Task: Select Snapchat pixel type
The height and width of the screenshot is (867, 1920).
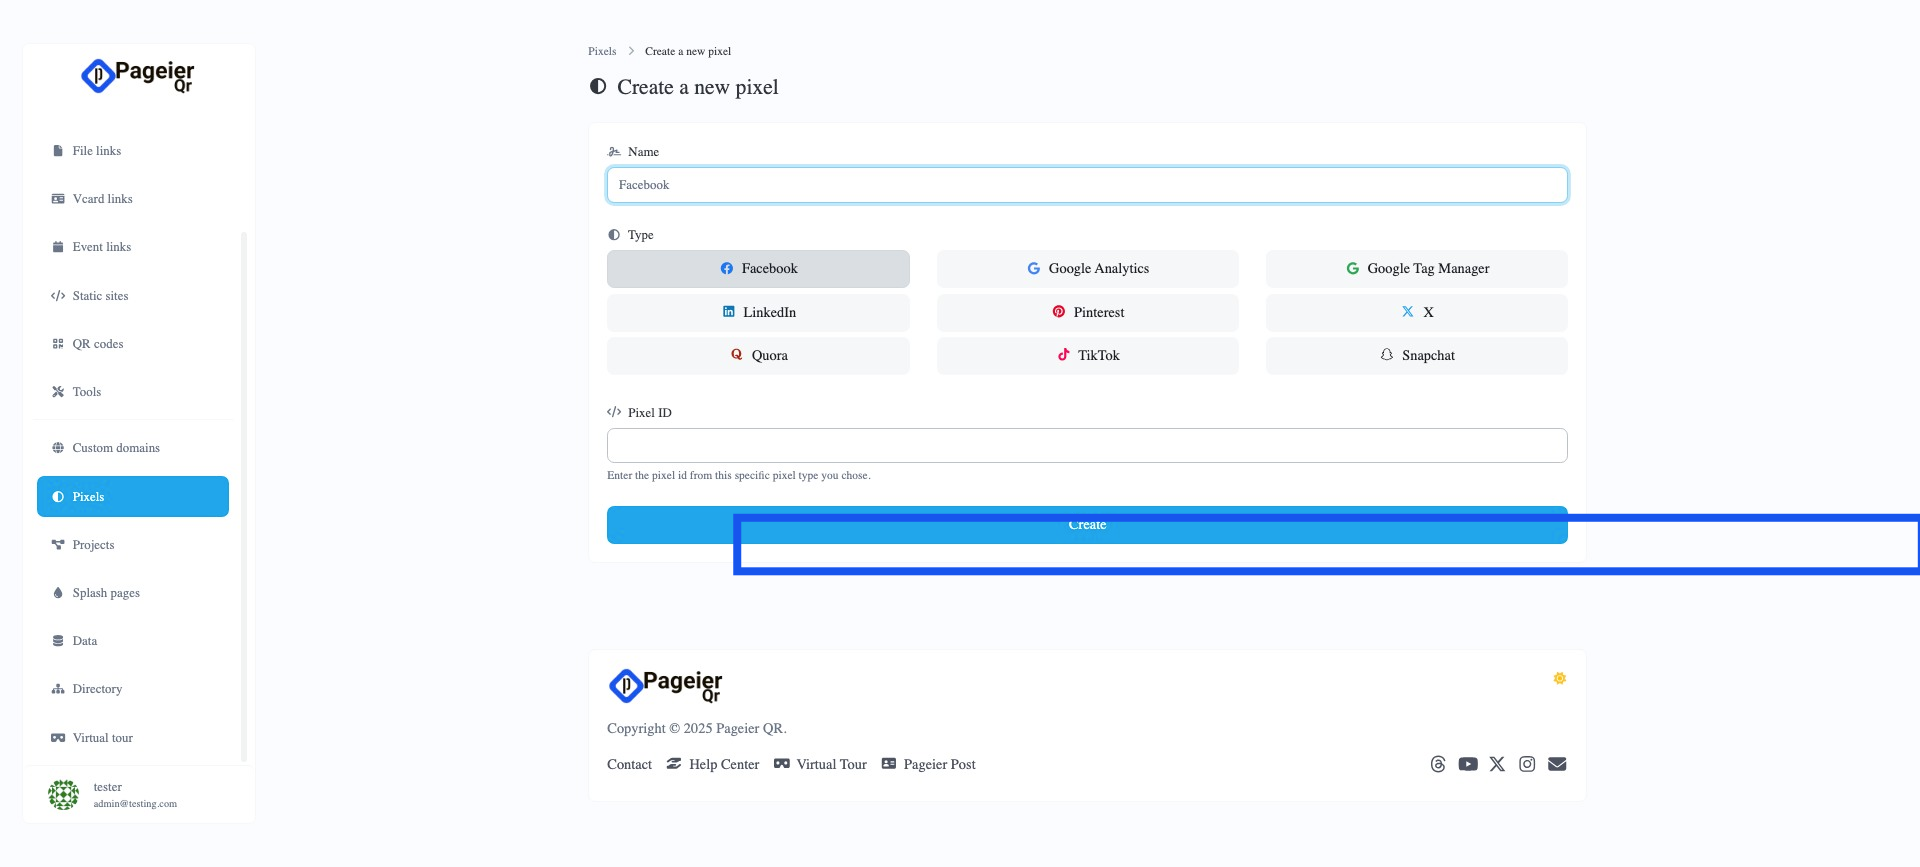Action: [x=1416, y=356]
